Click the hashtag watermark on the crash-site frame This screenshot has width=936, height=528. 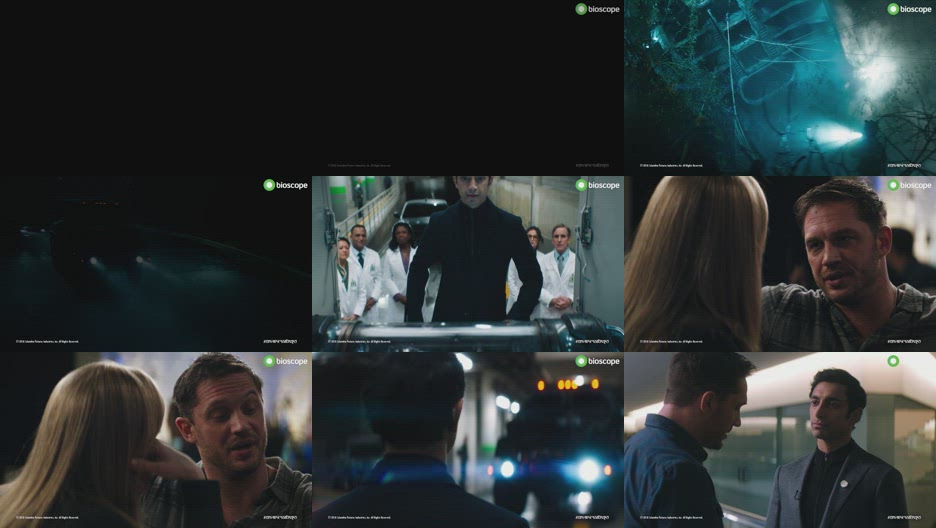tap(904, 165)
